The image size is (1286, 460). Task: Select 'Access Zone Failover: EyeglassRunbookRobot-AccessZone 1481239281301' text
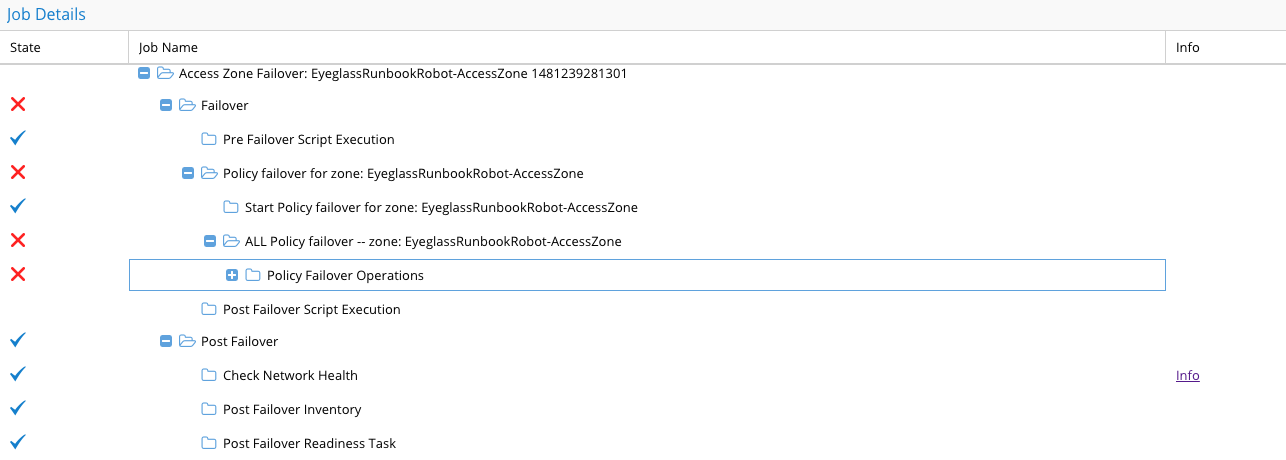(x=403, y=74)
